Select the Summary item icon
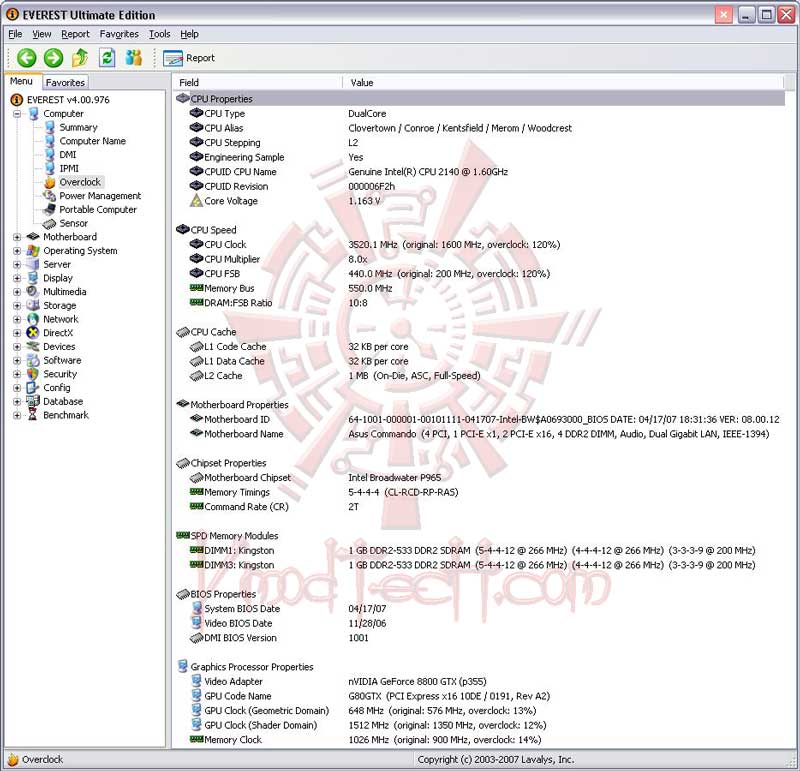The image size is (800, 771). (49, 128)
